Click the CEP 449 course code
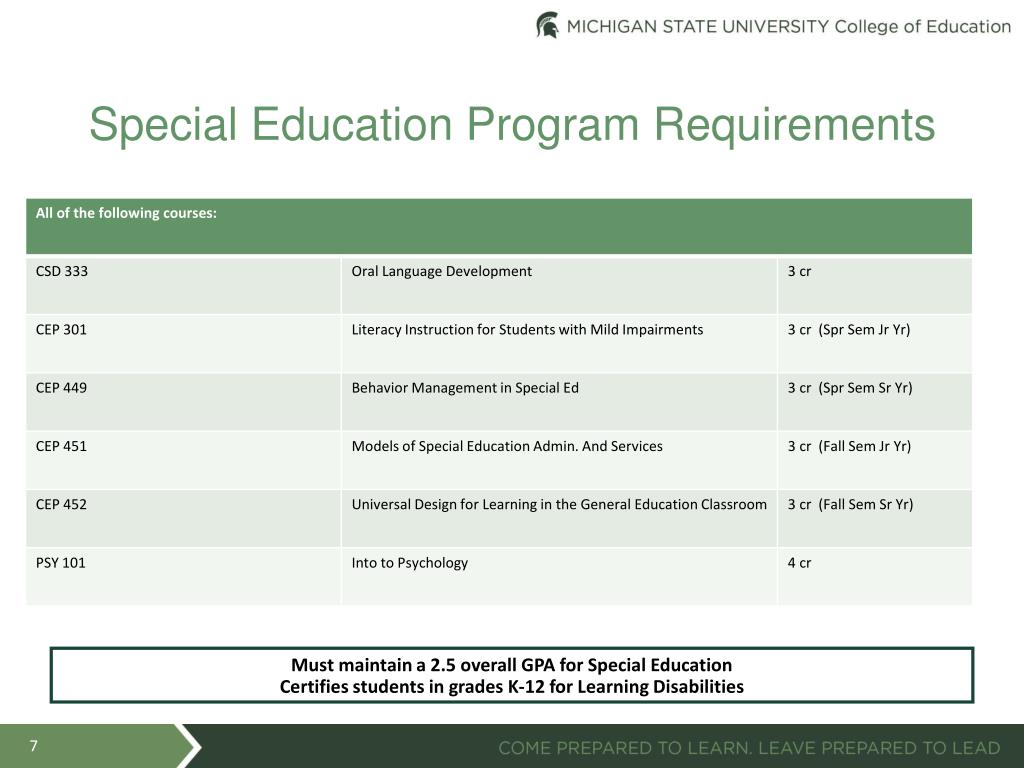The width and height of the screenshot is (1024, 768). click(x=61, y=388)
